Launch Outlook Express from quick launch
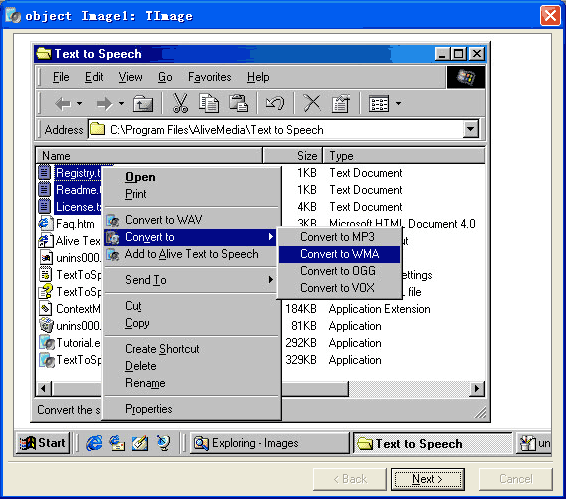The height and width of the screenshot is (499, 566). (x=117, y=443)
